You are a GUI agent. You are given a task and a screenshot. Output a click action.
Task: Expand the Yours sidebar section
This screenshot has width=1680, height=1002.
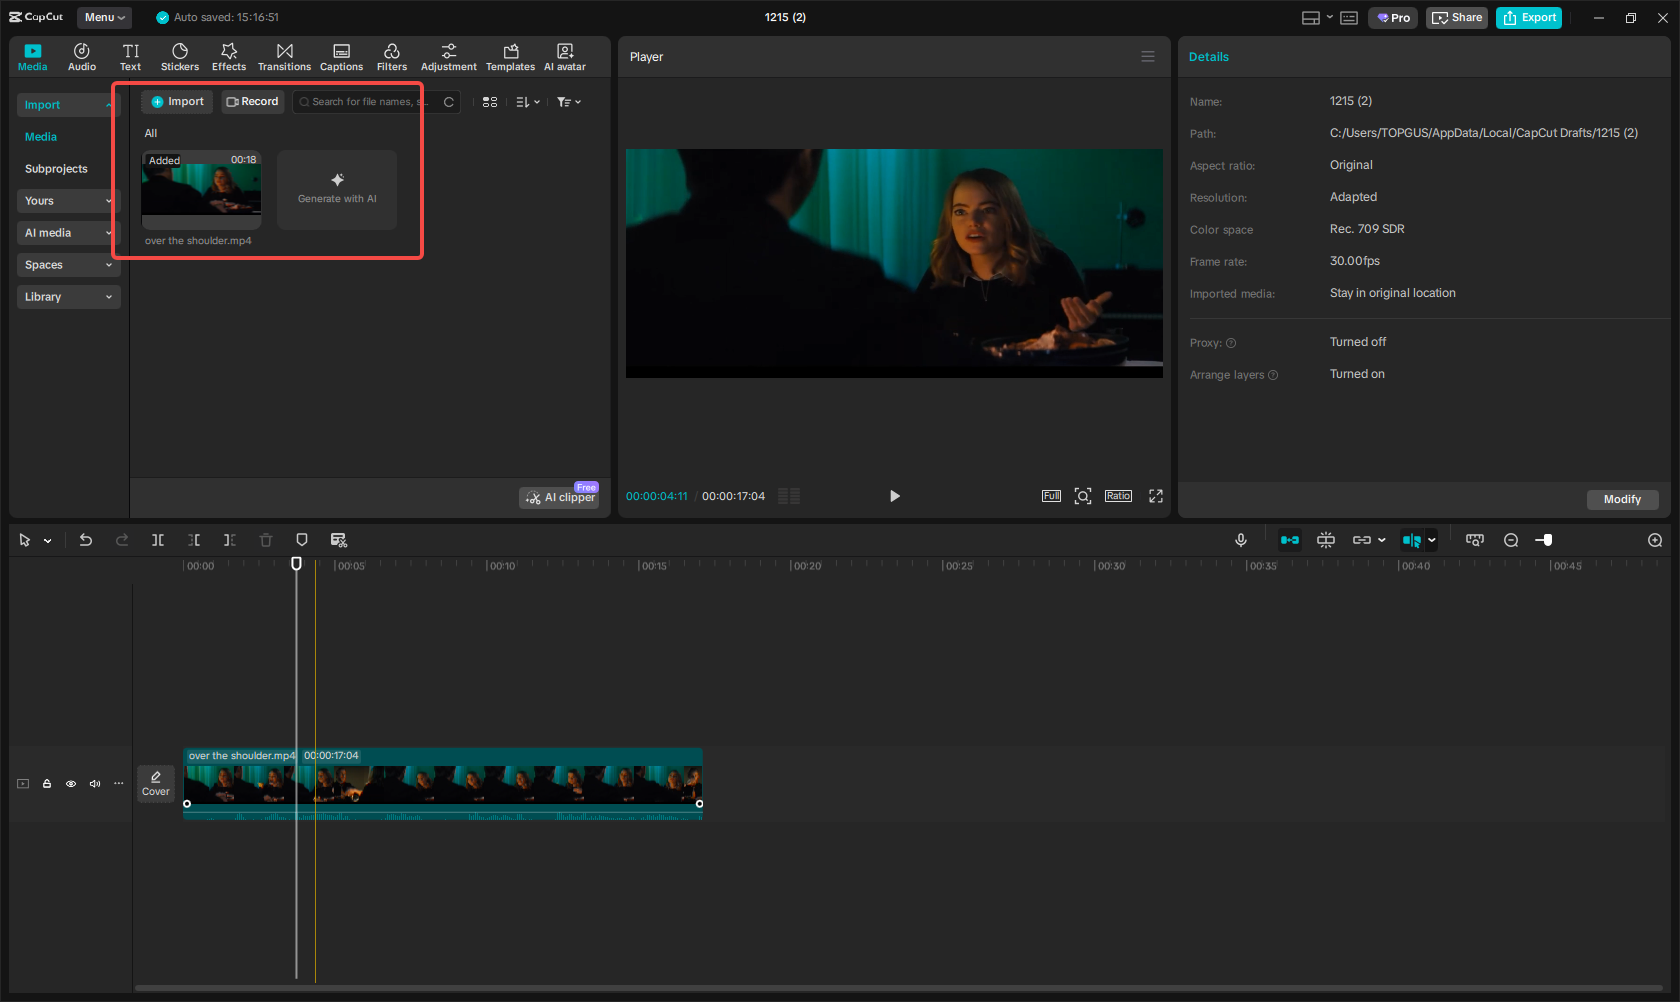click(69, 201)
